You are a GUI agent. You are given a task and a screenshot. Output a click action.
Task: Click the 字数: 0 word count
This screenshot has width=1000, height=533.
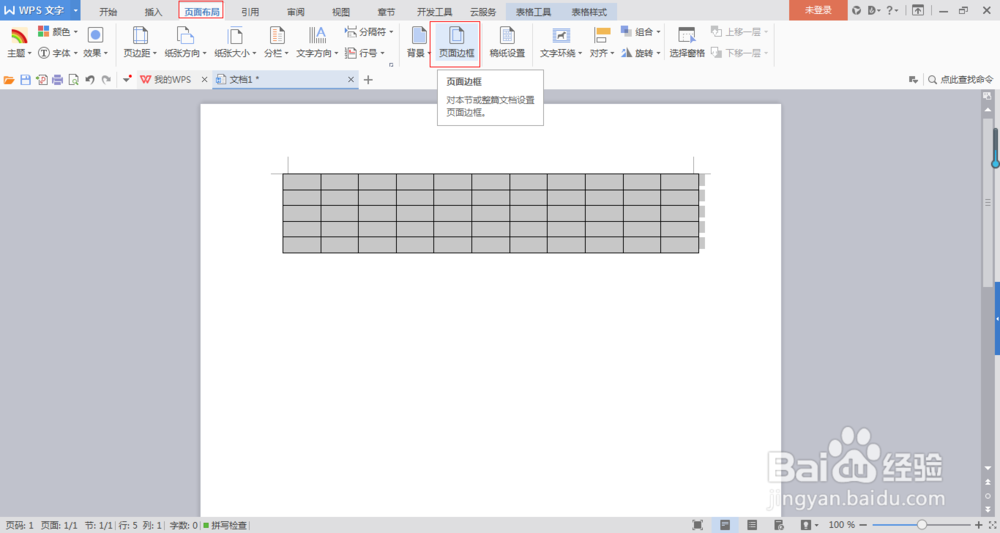pyautogui.click(x=183, y=525)
